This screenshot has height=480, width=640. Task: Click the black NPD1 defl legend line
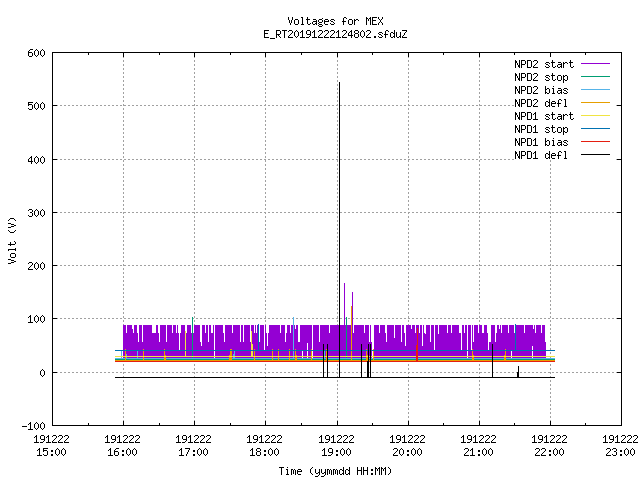click(595, 155)
